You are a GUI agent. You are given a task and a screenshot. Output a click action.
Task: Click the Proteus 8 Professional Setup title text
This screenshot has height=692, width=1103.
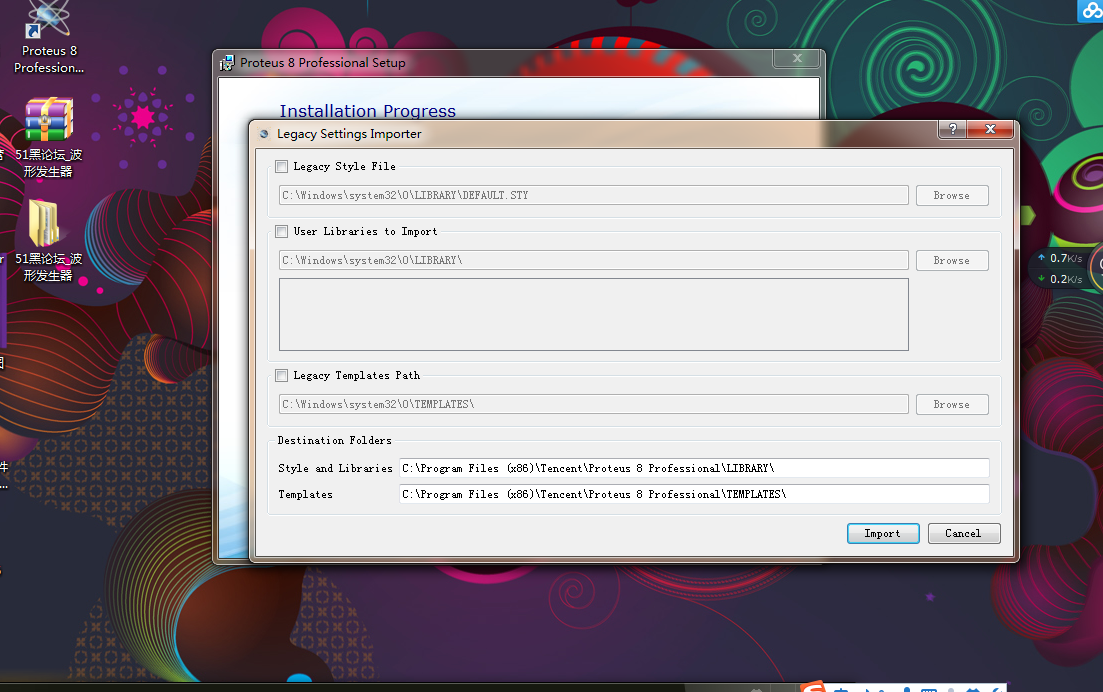click(323, 63)
